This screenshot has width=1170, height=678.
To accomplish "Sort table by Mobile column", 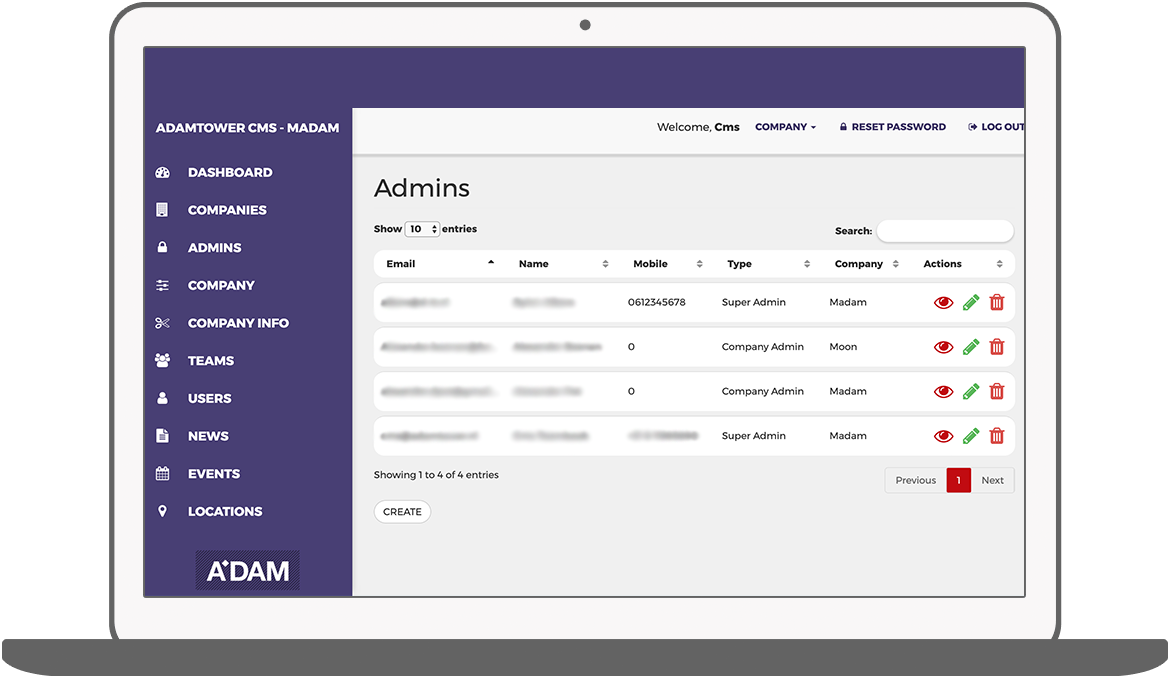I will tap(668, 263).
